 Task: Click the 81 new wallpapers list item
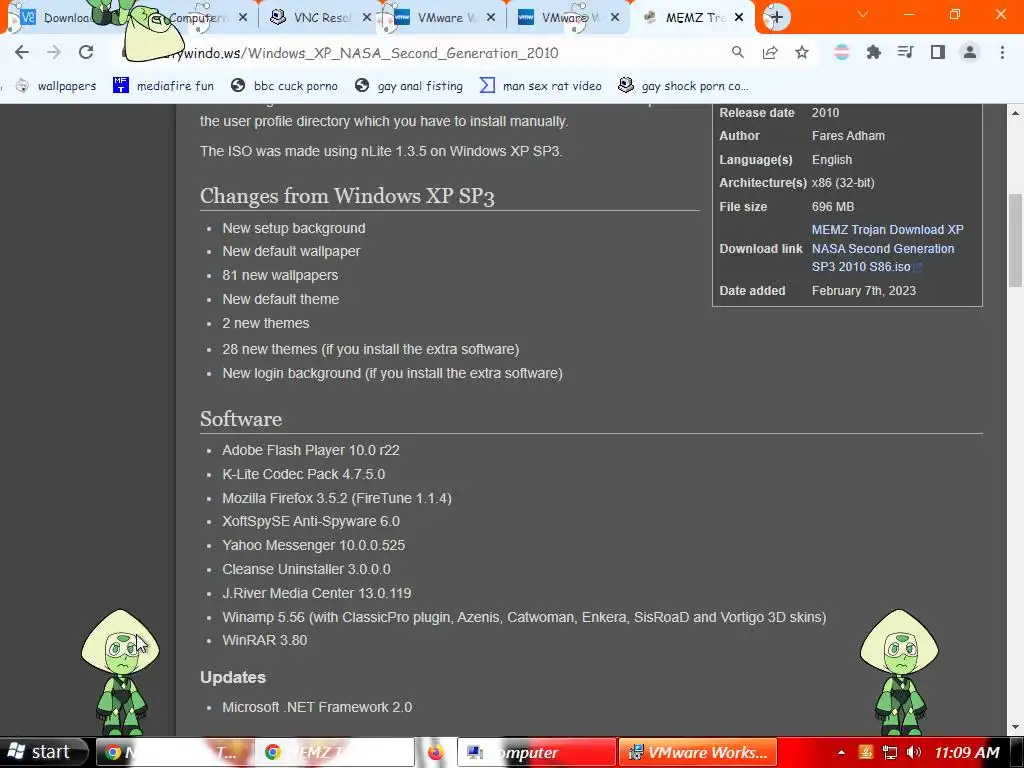pos(280,275)
